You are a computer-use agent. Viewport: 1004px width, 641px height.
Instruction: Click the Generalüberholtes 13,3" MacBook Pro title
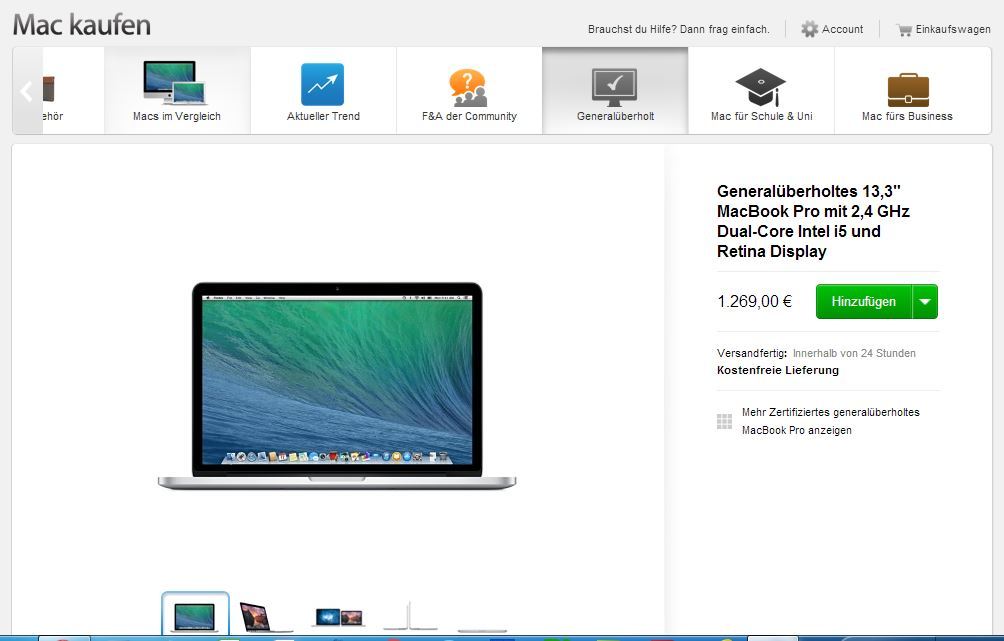coord(813,221)
